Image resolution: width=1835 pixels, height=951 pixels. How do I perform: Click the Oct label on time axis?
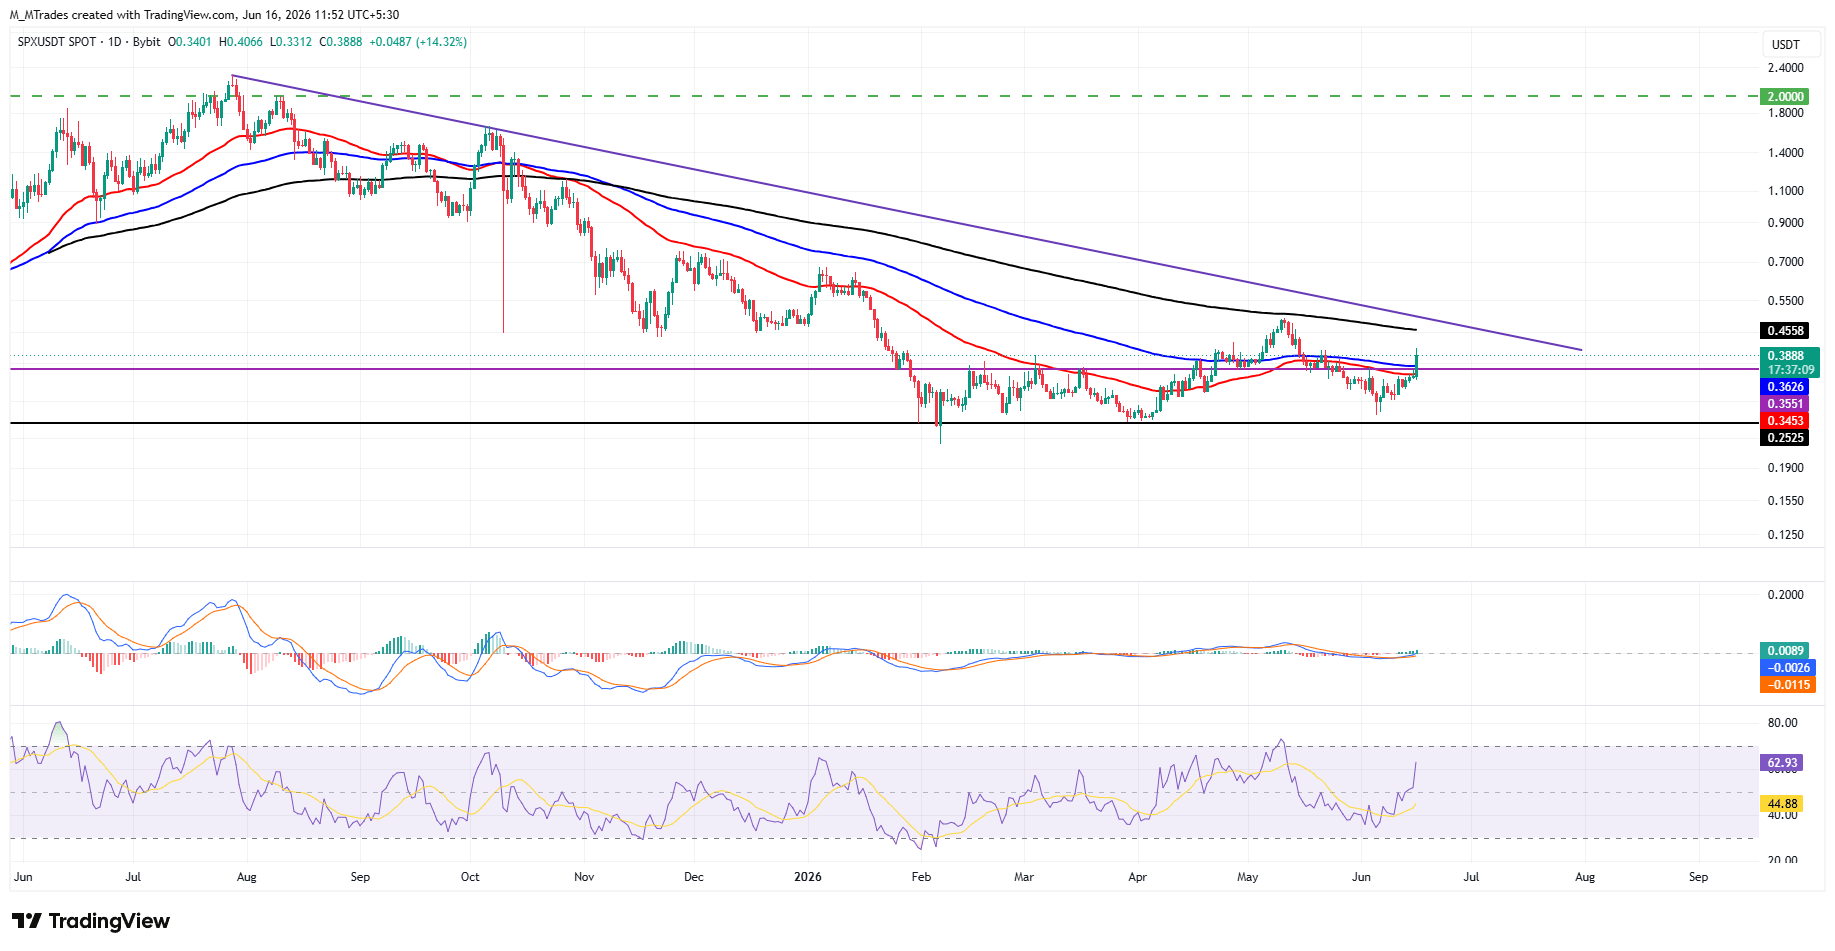point(470,877)
